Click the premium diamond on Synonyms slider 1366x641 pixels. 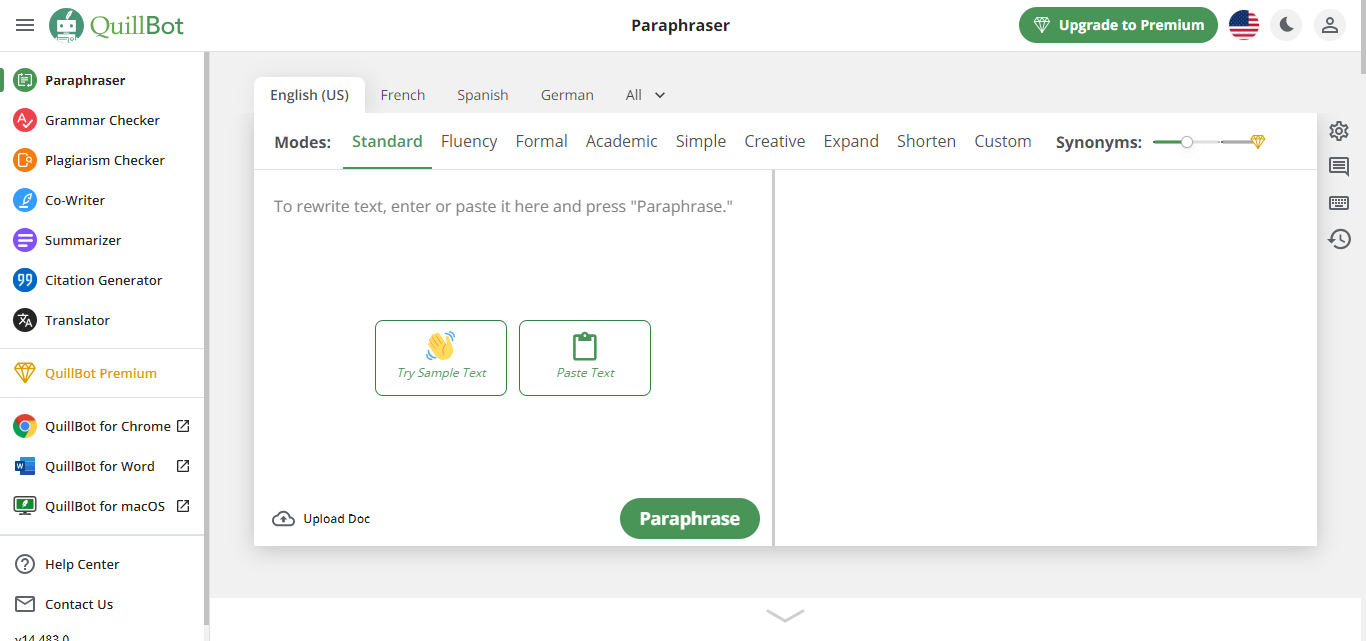pyautogui.click(x=1258, y=142)
